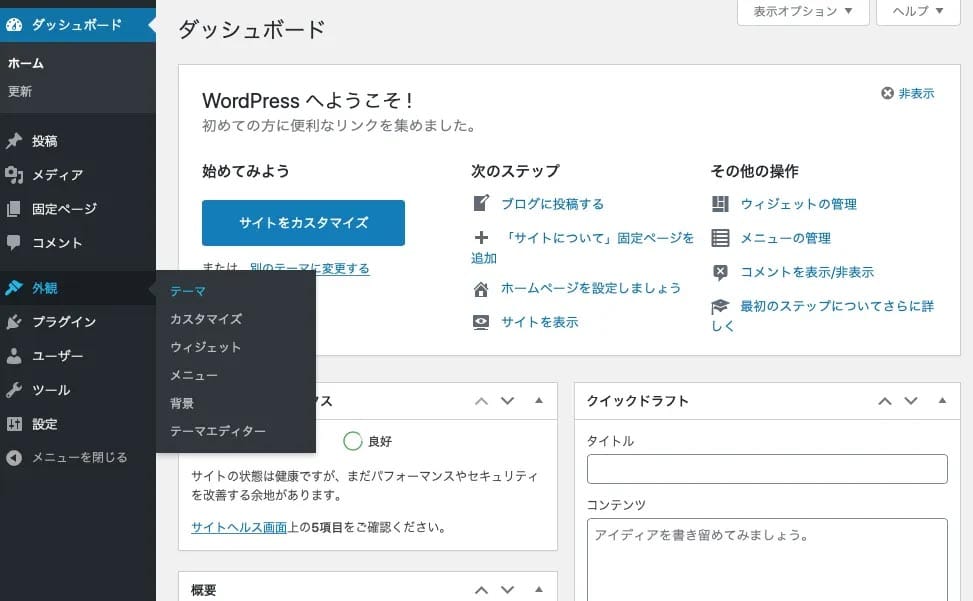This screenshot has width=973, height=601.
Task: Select テーマエディター in the 外観 submenu
Action: click(218, 431)
